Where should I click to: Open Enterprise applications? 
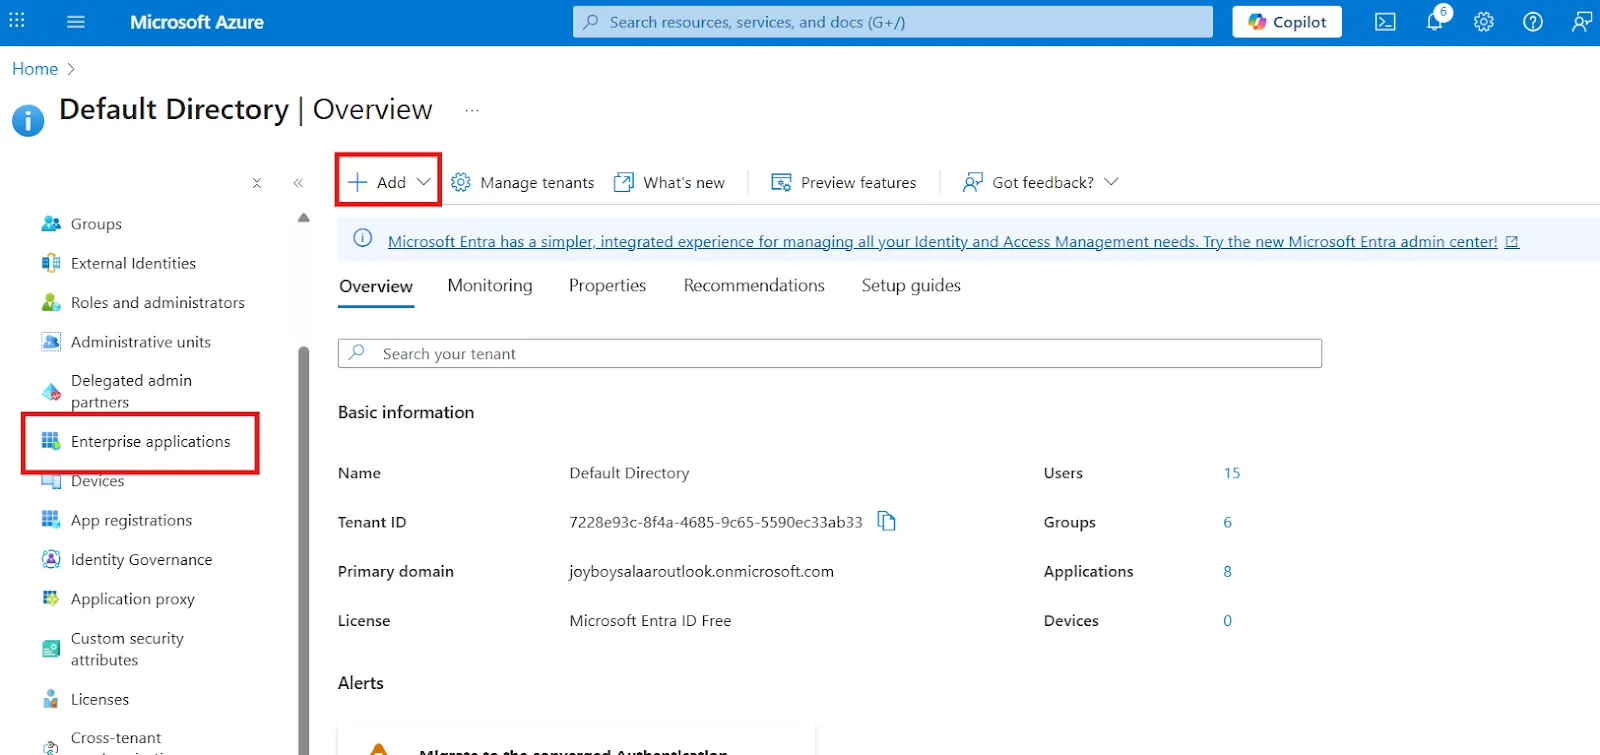click(x=150, y=442)
